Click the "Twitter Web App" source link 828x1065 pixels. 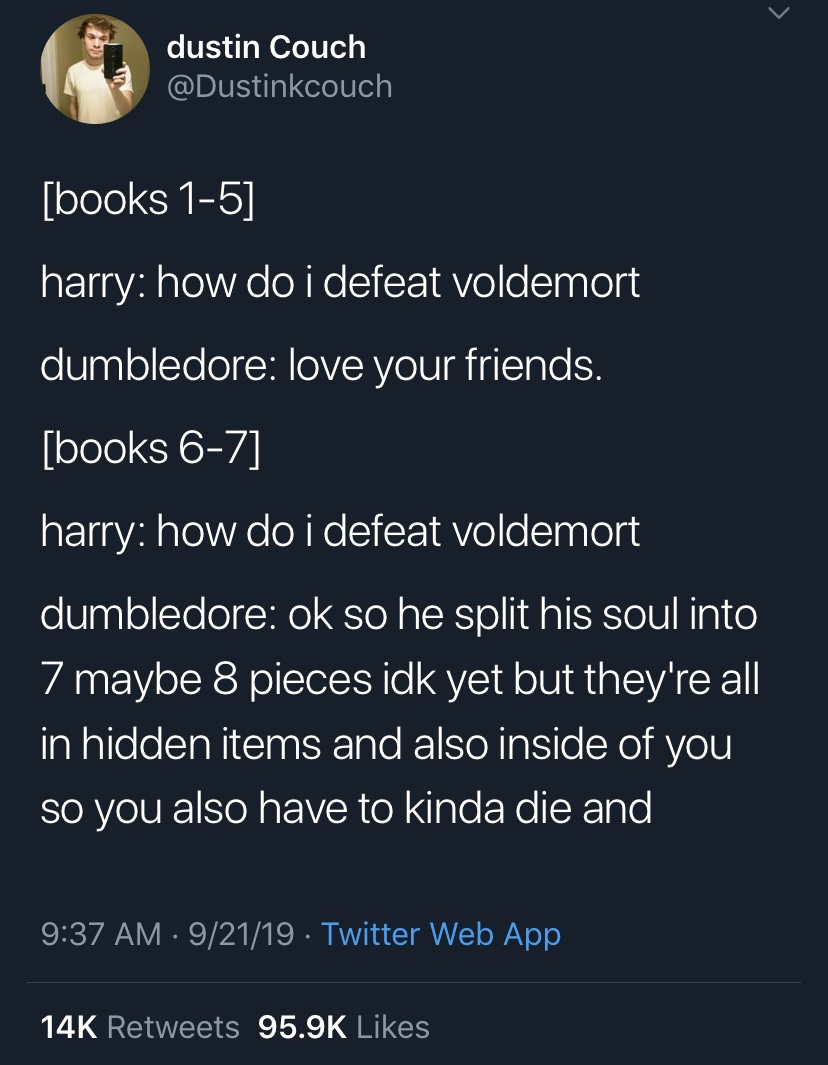pos(441,933)
